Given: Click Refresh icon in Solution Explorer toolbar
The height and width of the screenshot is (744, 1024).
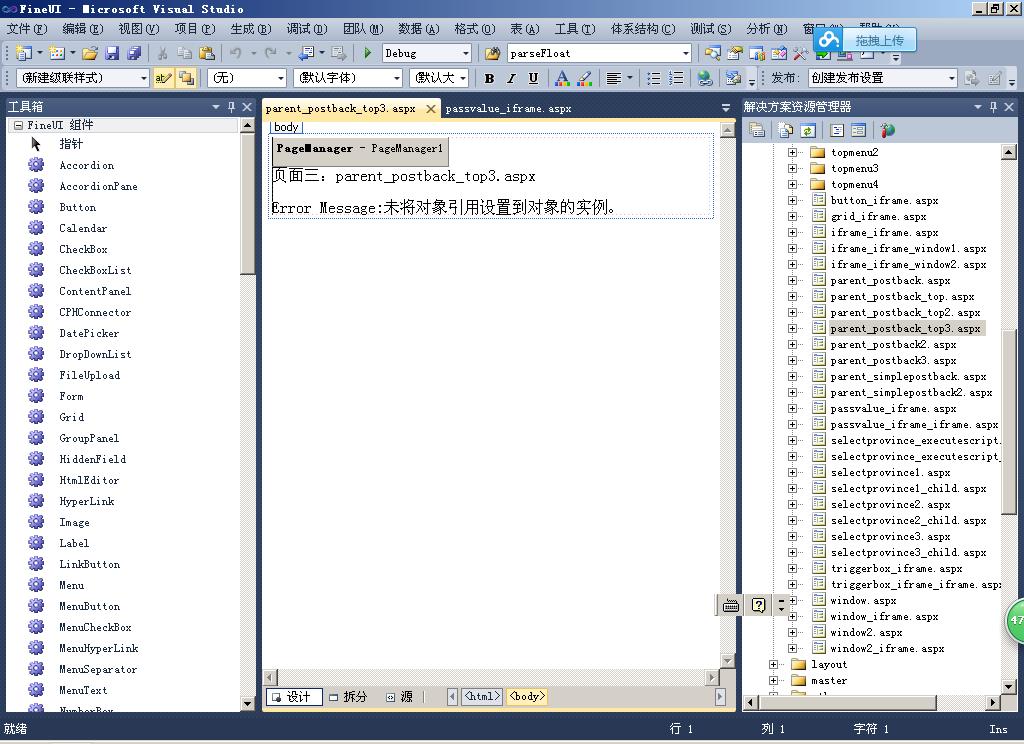Looking at the screenshot, I should click(807, 130).
